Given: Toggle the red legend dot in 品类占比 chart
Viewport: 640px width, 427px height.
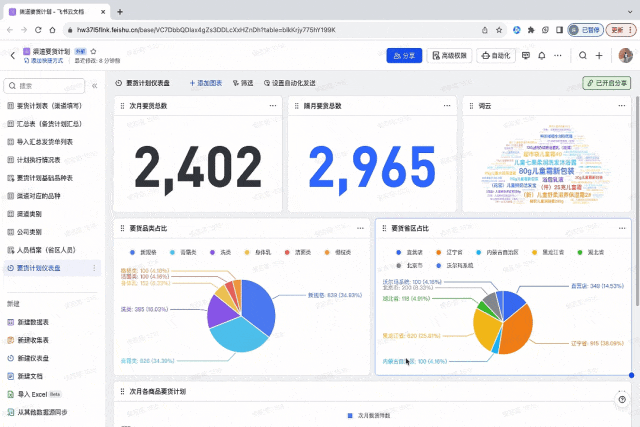Looking at the screenshot, I should point(287,252).
